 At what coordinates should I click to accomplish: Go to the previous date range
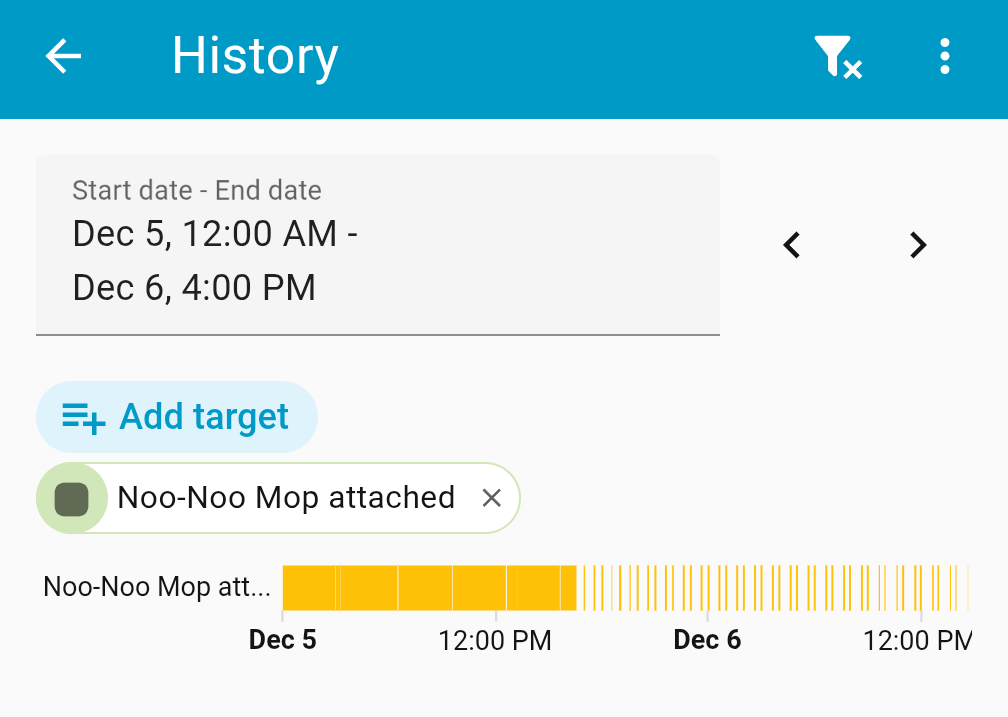click(792, 245)
